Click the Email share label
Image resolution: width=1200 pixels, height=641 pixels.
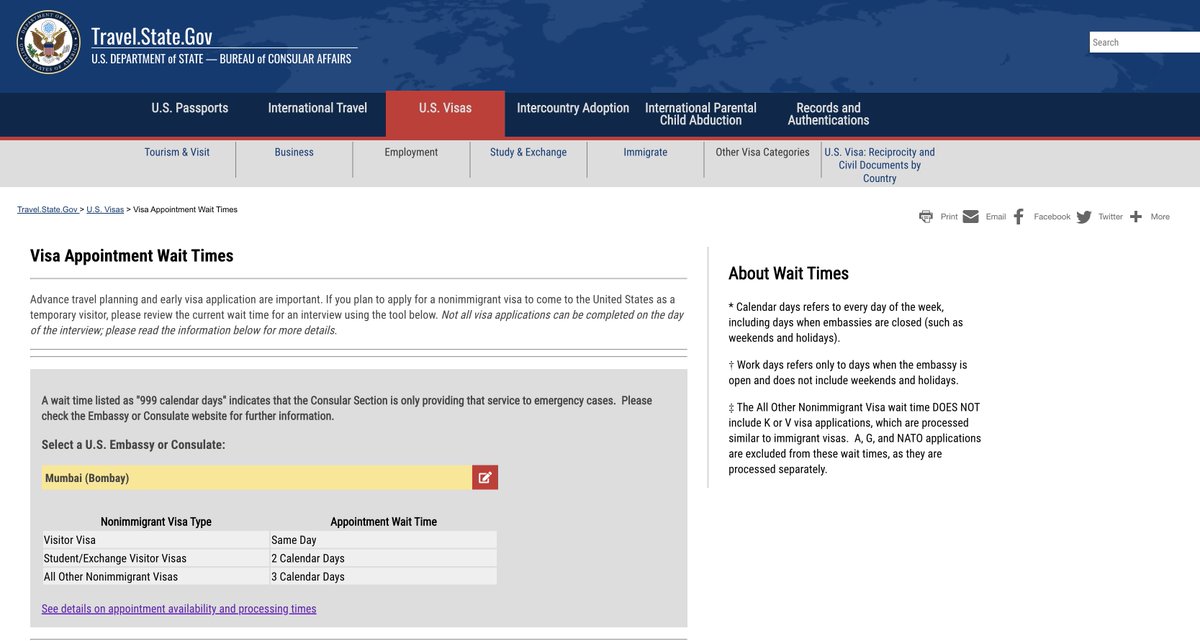[996, 217]
